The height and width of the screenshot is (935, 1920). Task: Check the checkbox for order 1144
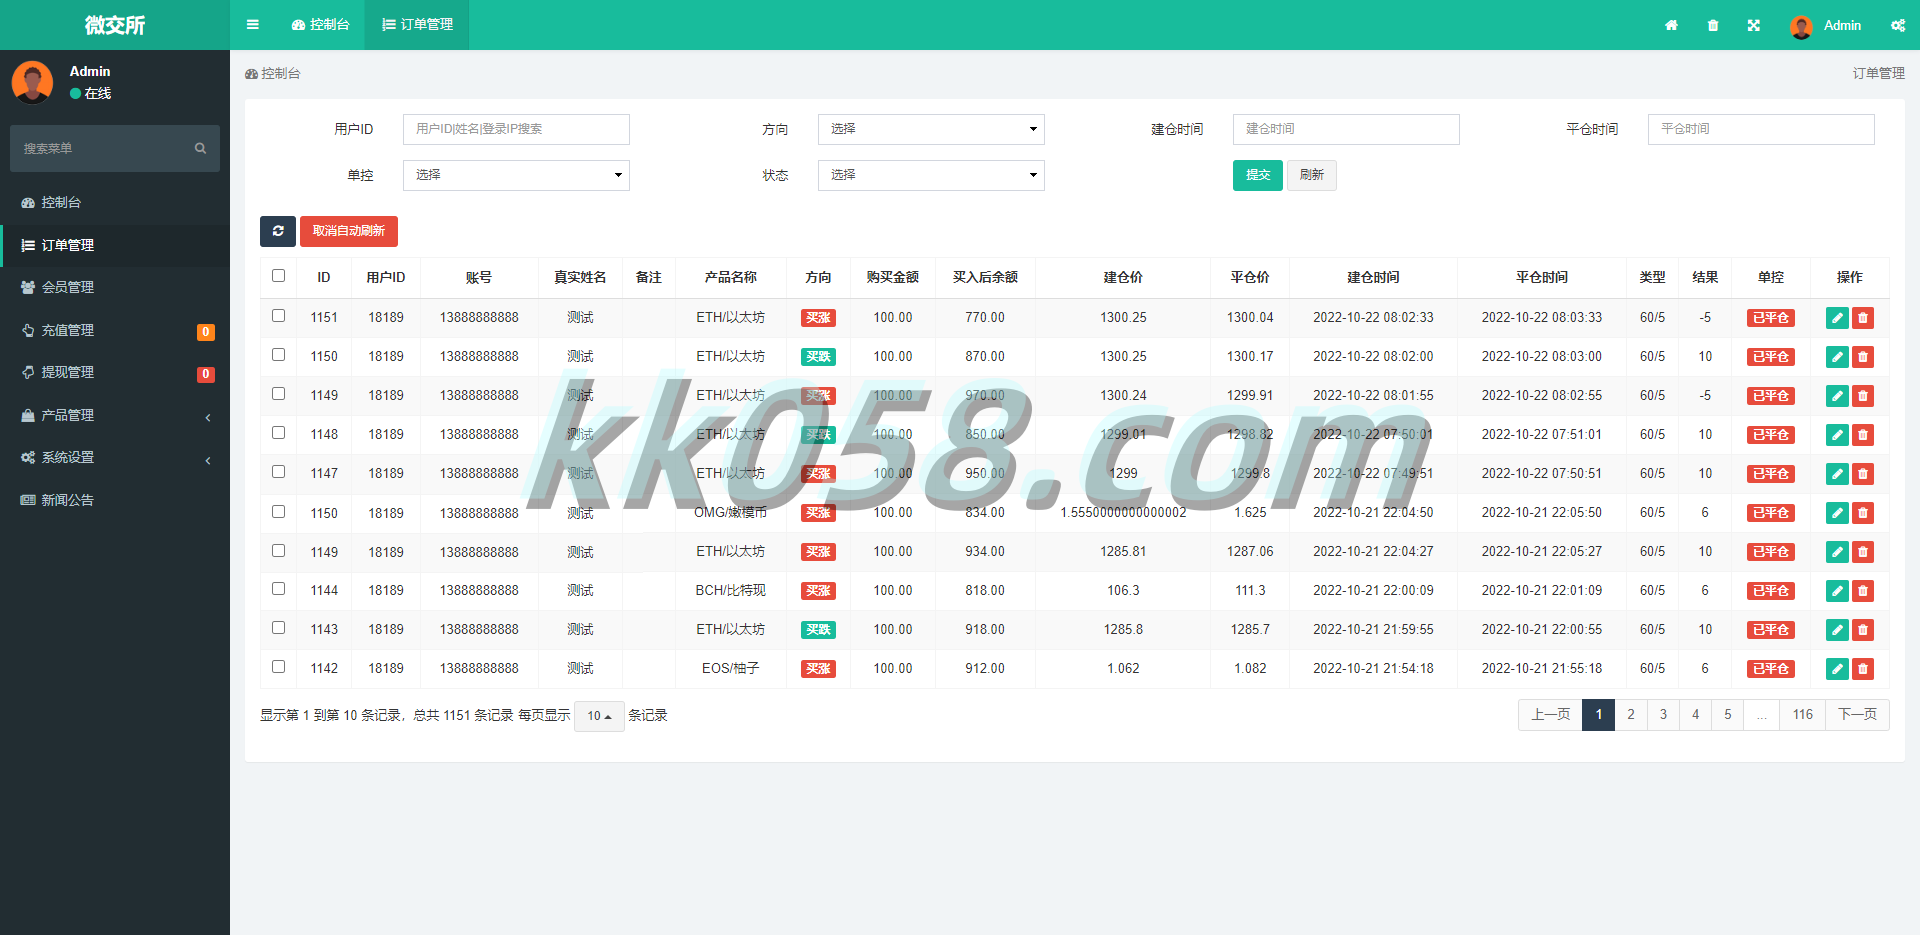pyautogui.click(x=279, y=589)
